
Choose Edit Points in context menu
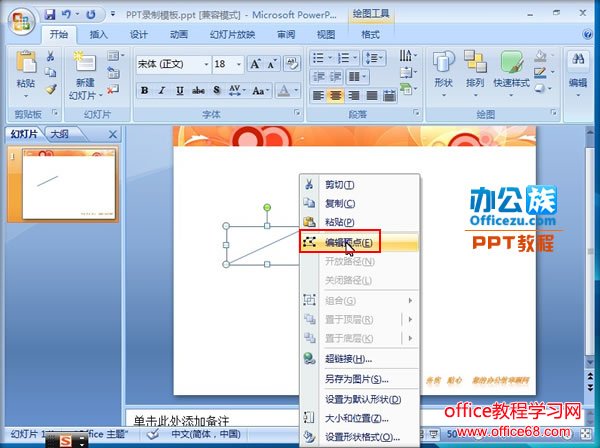tap(359, 243)
